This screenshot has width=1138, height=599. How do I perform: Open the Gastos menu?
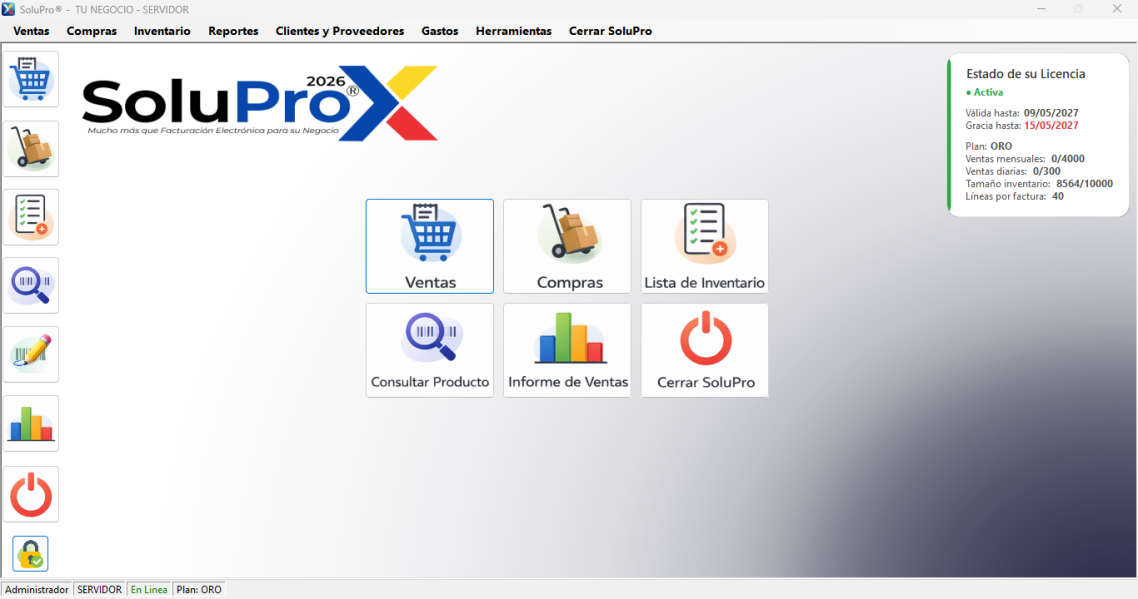point(440,31)
